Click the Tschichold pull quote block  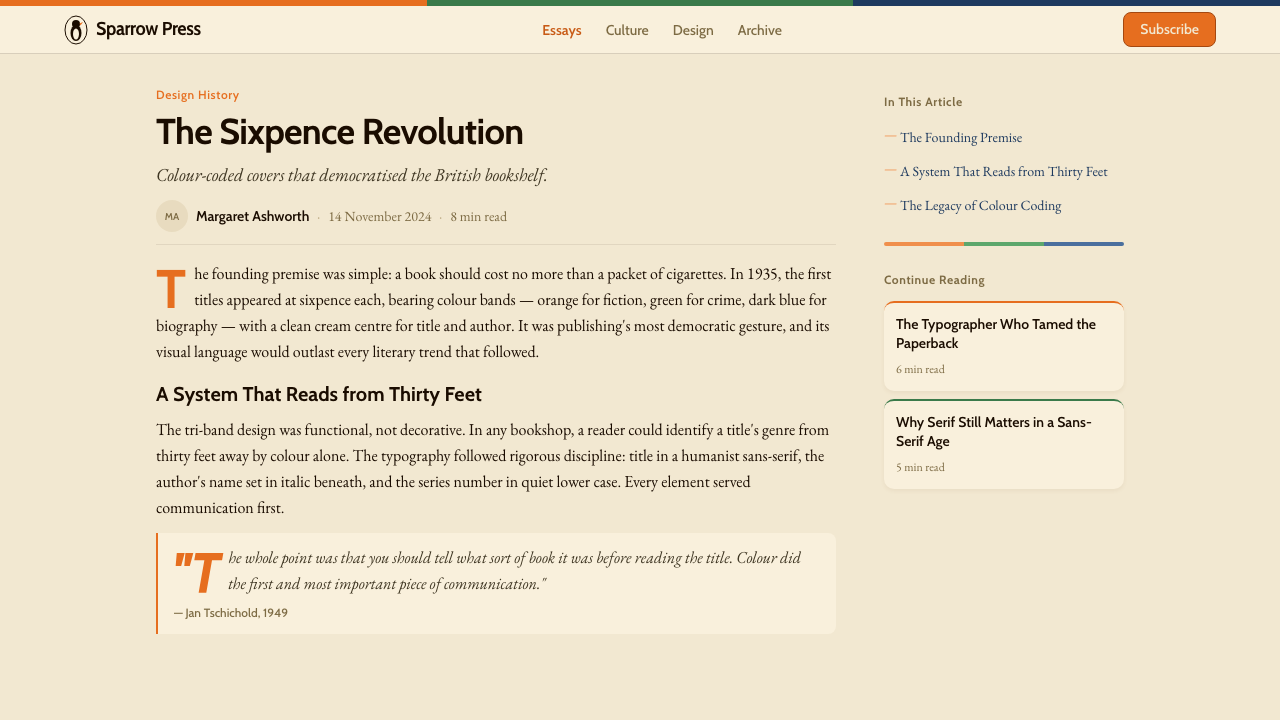click(x=496, y=583)
